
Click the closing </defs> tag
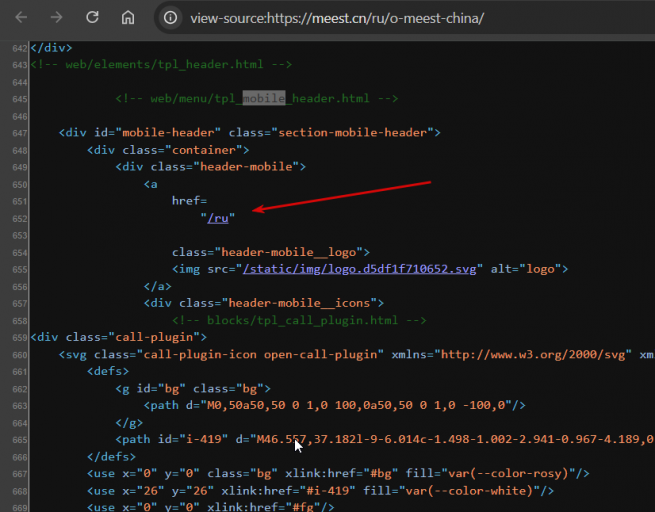point(111,456)
